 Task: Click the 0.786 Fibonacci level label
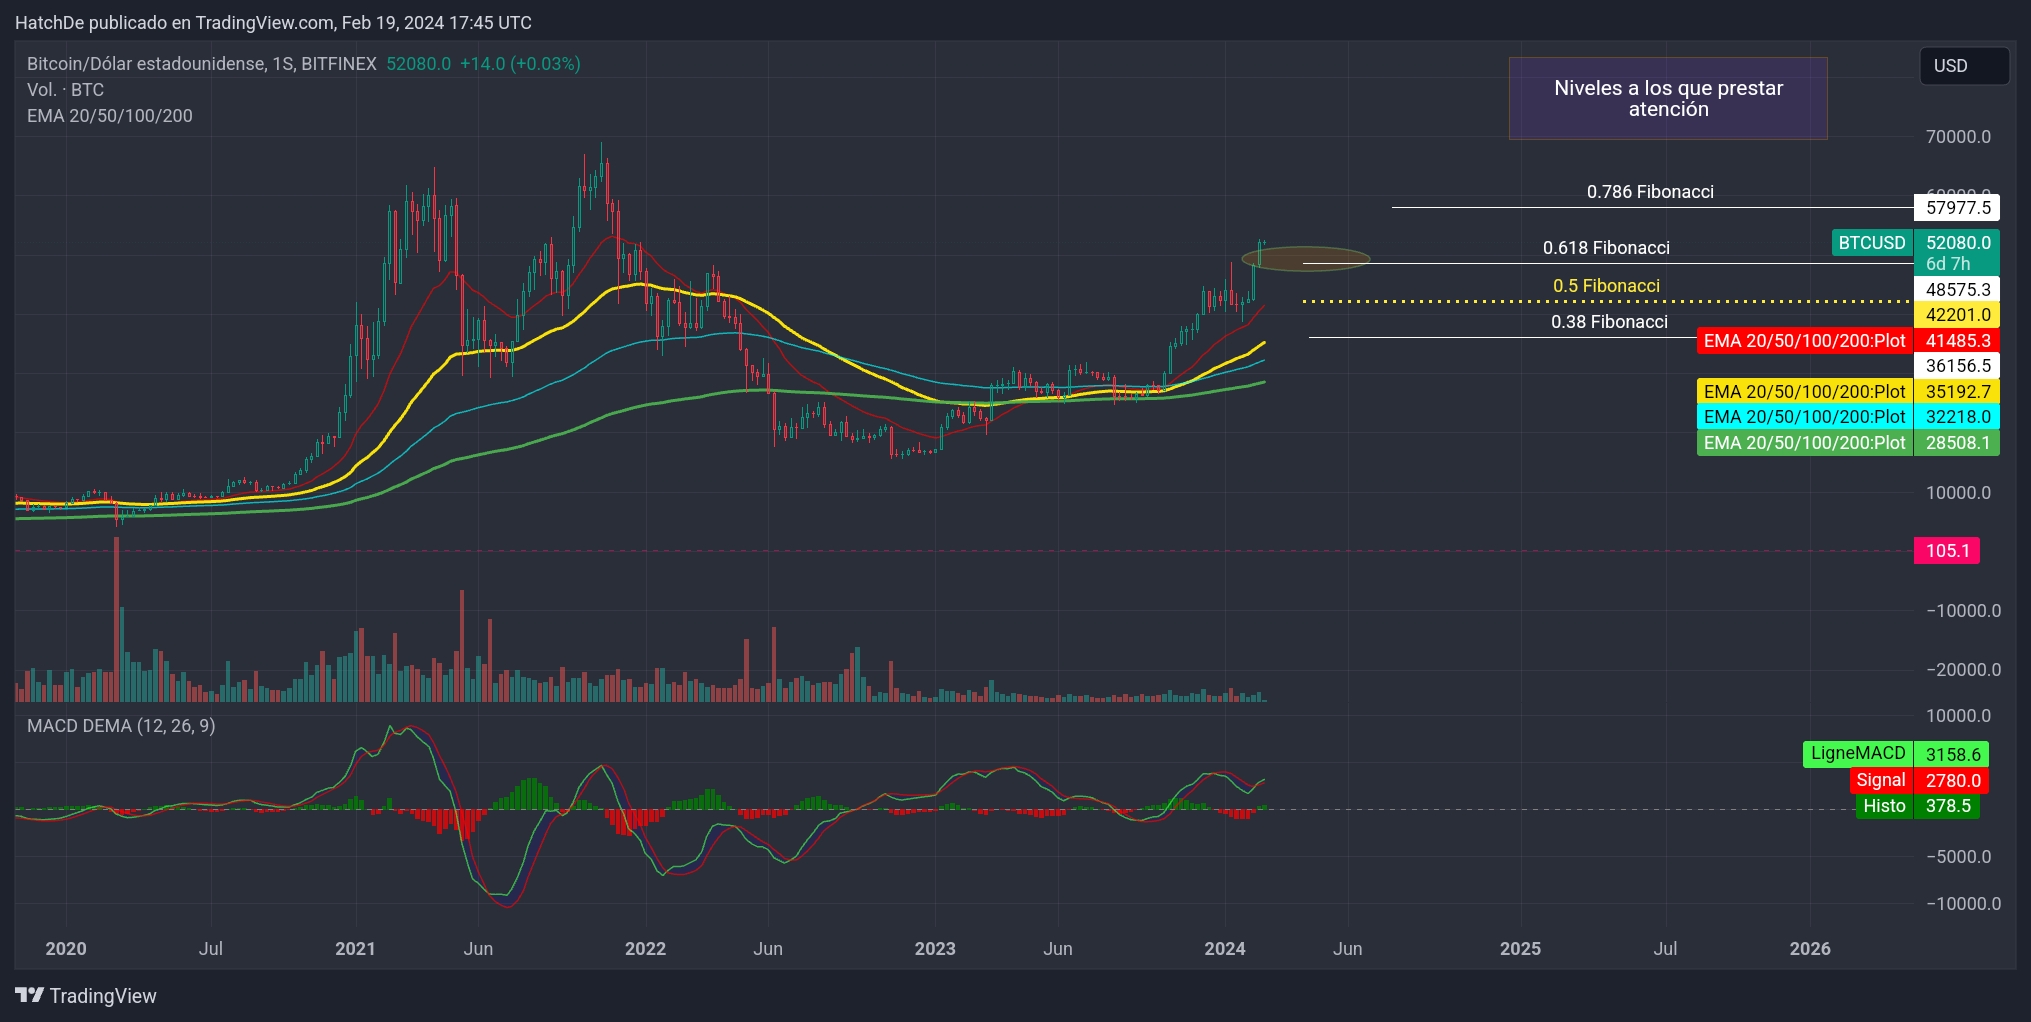click(x=1650, y=192)
